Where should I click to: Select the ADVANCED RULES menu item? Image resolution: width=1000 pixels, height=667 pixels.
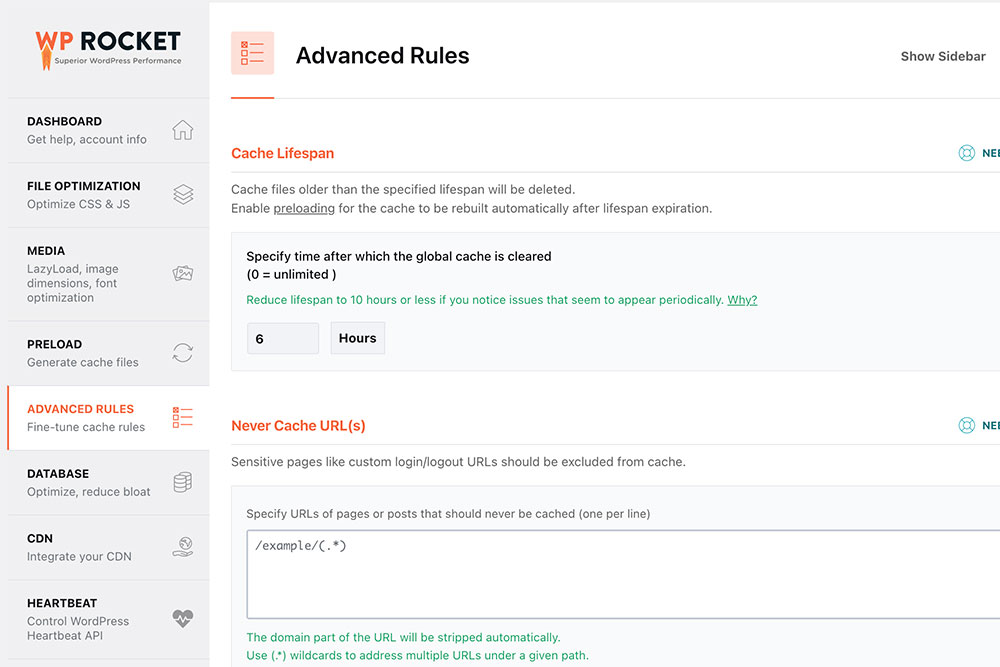108,418
